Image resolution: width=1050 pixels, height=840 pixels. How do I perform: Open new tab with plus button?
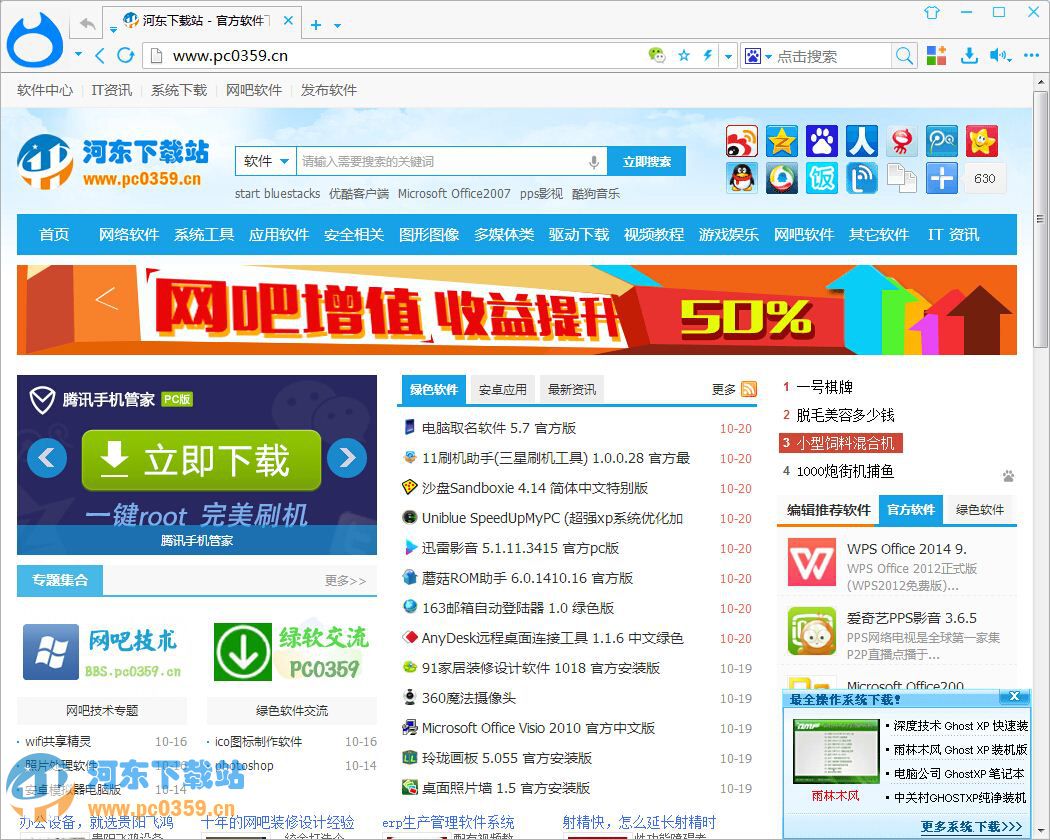[x=316, y=25]
